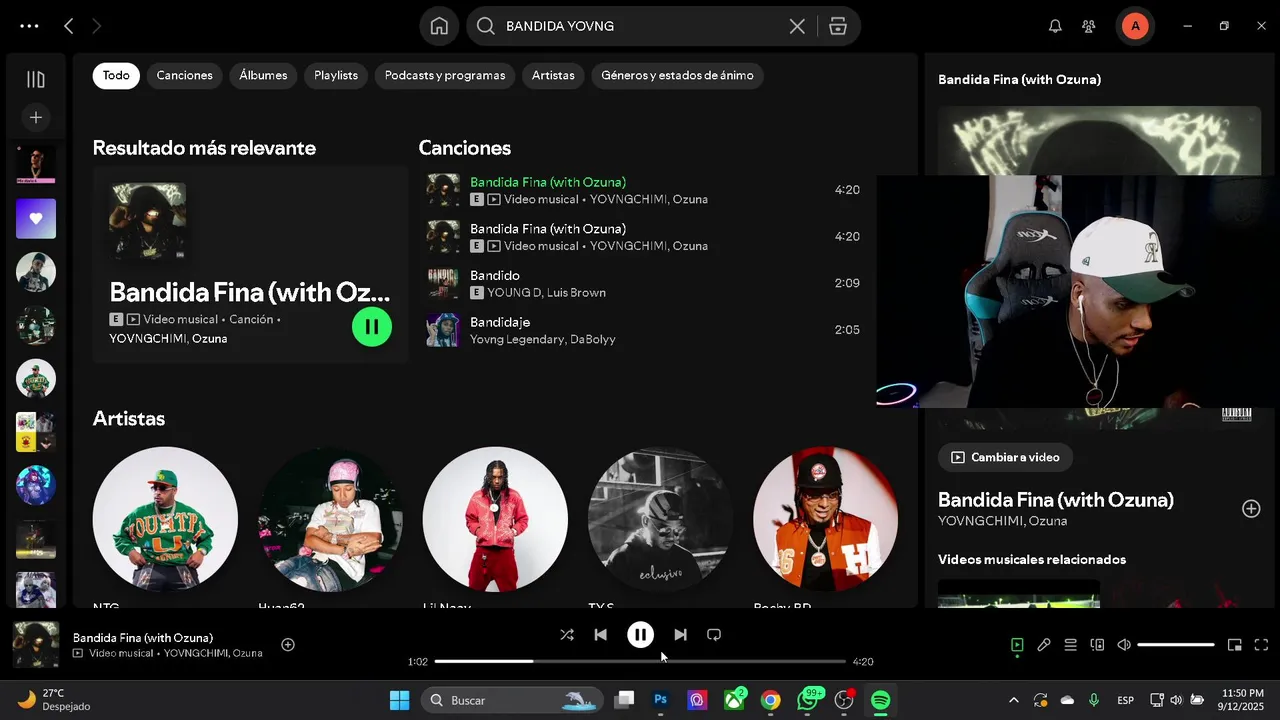This screenshot has height=720, width=1280.
Task: Skip to the next track
Action: 680,634
